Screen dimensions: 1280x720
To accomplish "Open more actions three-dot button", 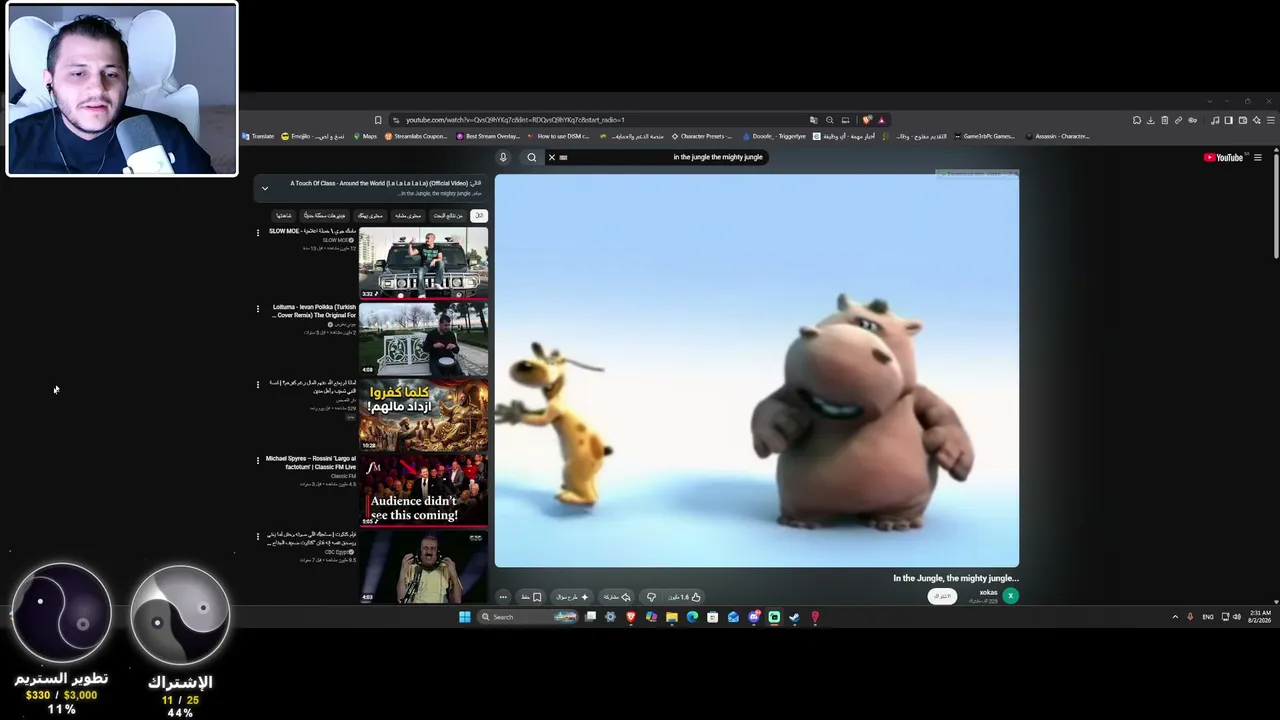I will coord(503,597).
